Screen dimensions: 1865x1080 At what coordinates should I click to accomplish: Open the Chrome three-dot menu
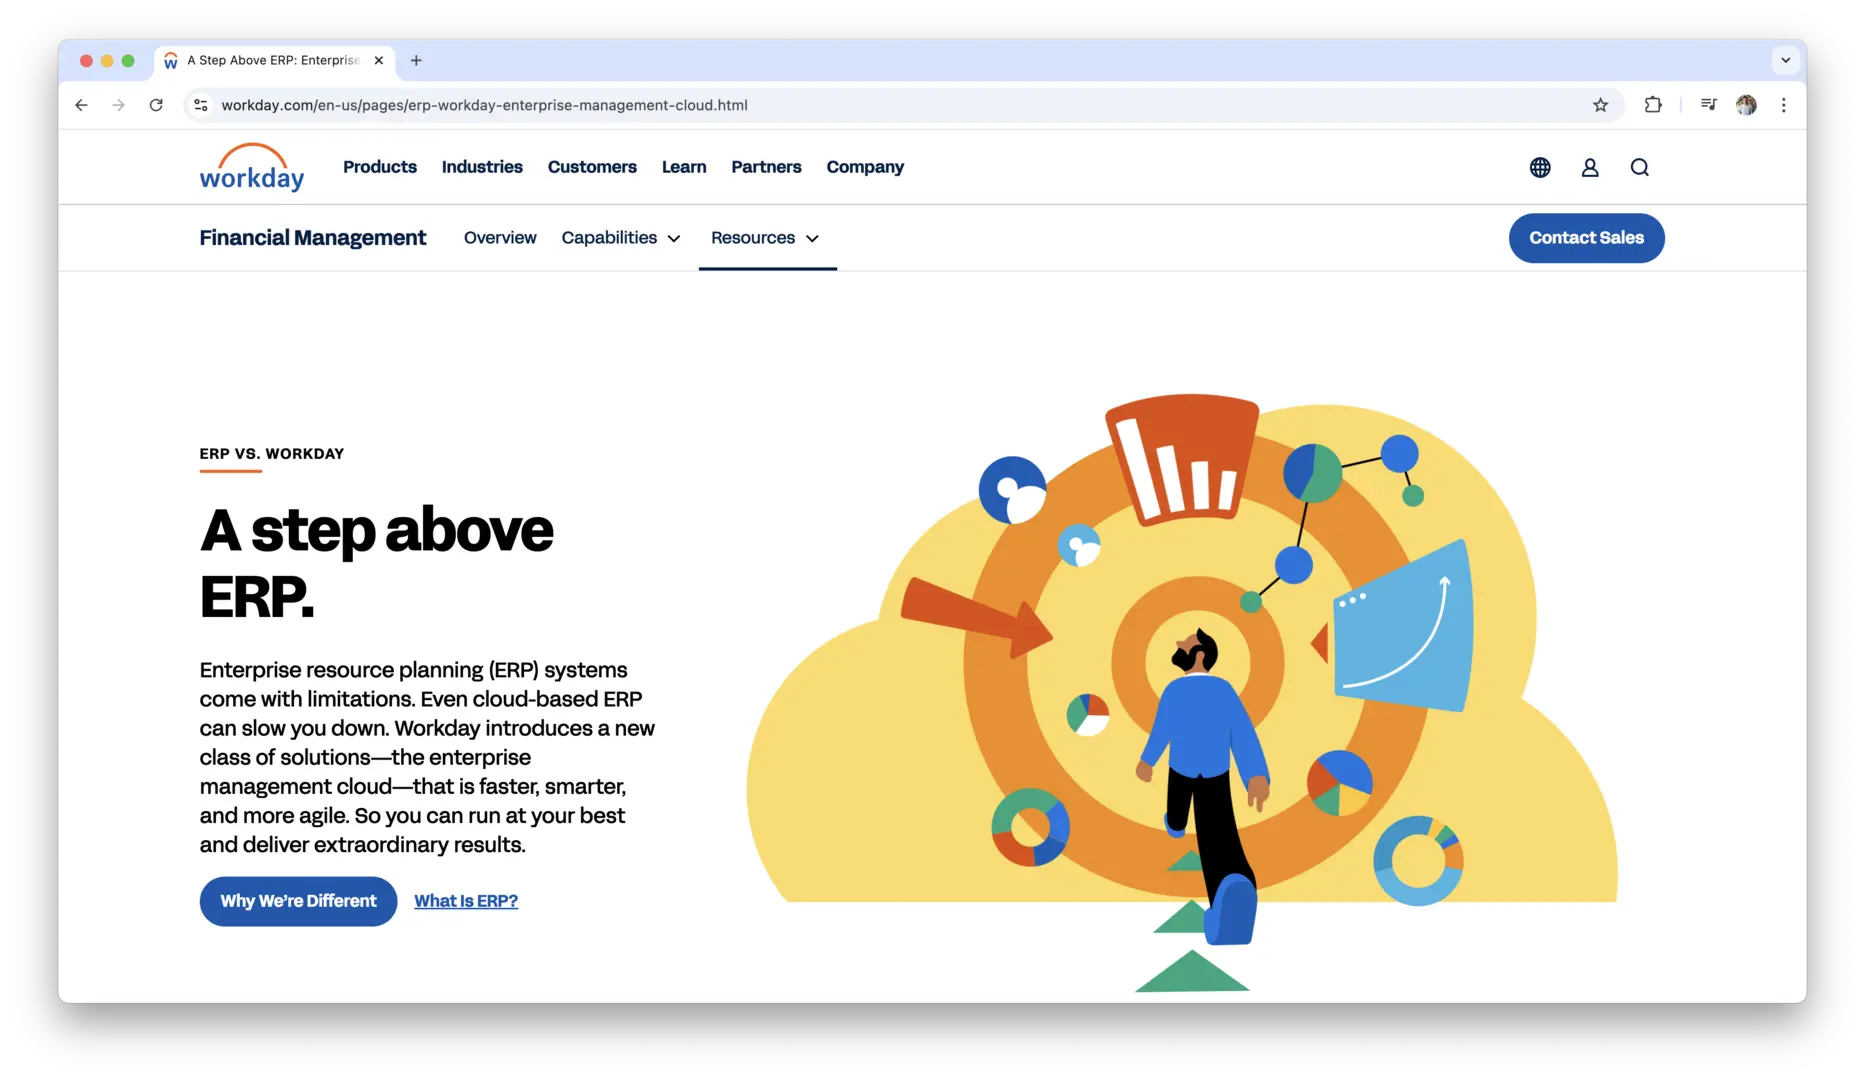(1783, 105)
